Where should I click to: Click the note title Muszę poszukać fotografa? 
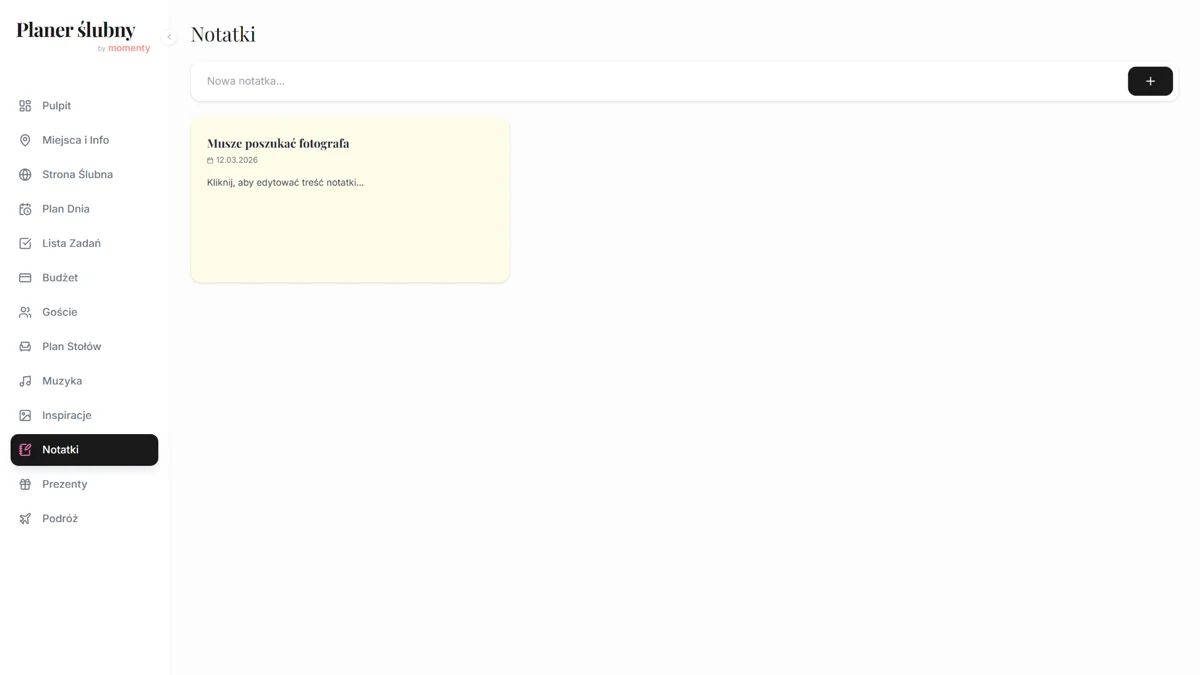click(278, 143)
